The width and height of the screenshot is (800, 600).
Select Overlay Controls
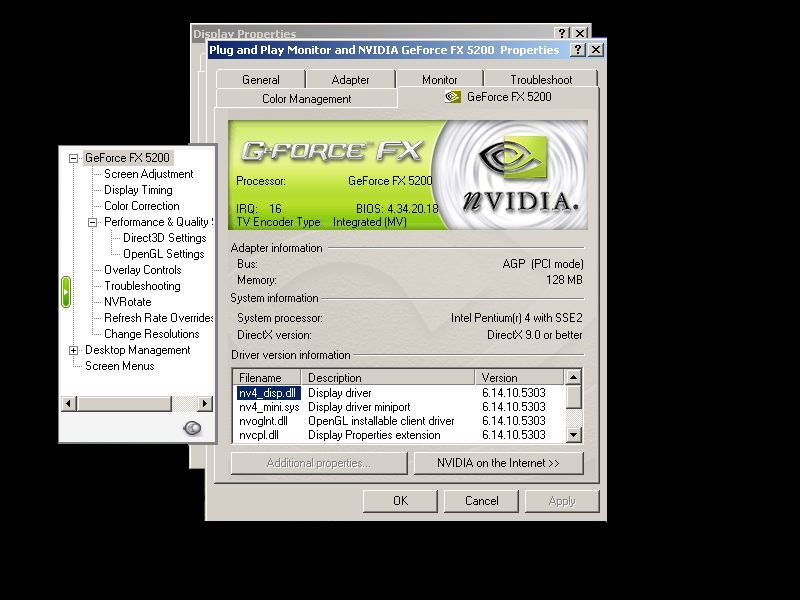point(143,270)
